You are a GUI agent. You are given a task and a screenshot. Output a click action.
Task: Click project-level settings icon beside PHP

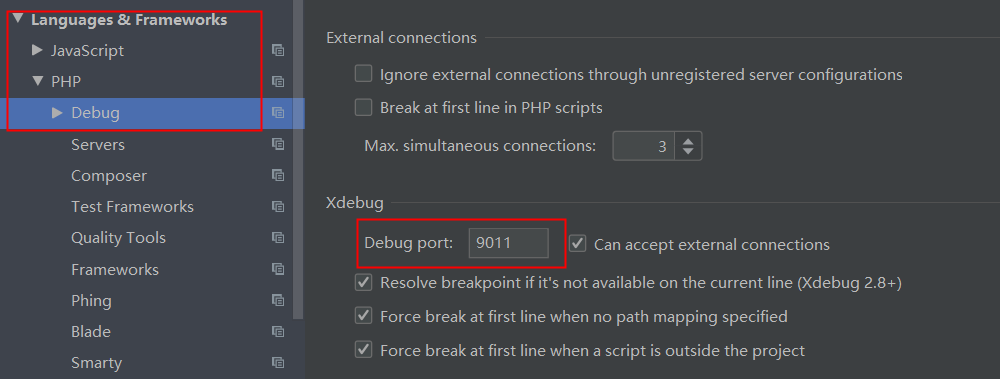tap(277, 81)
